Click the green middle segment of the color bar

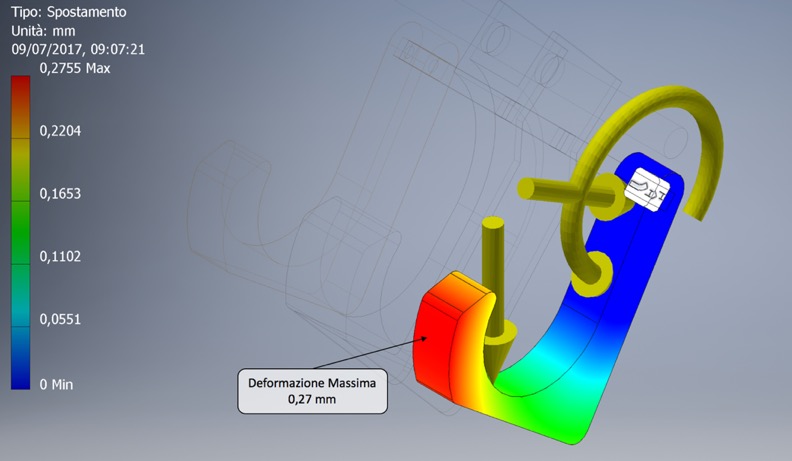21,232
